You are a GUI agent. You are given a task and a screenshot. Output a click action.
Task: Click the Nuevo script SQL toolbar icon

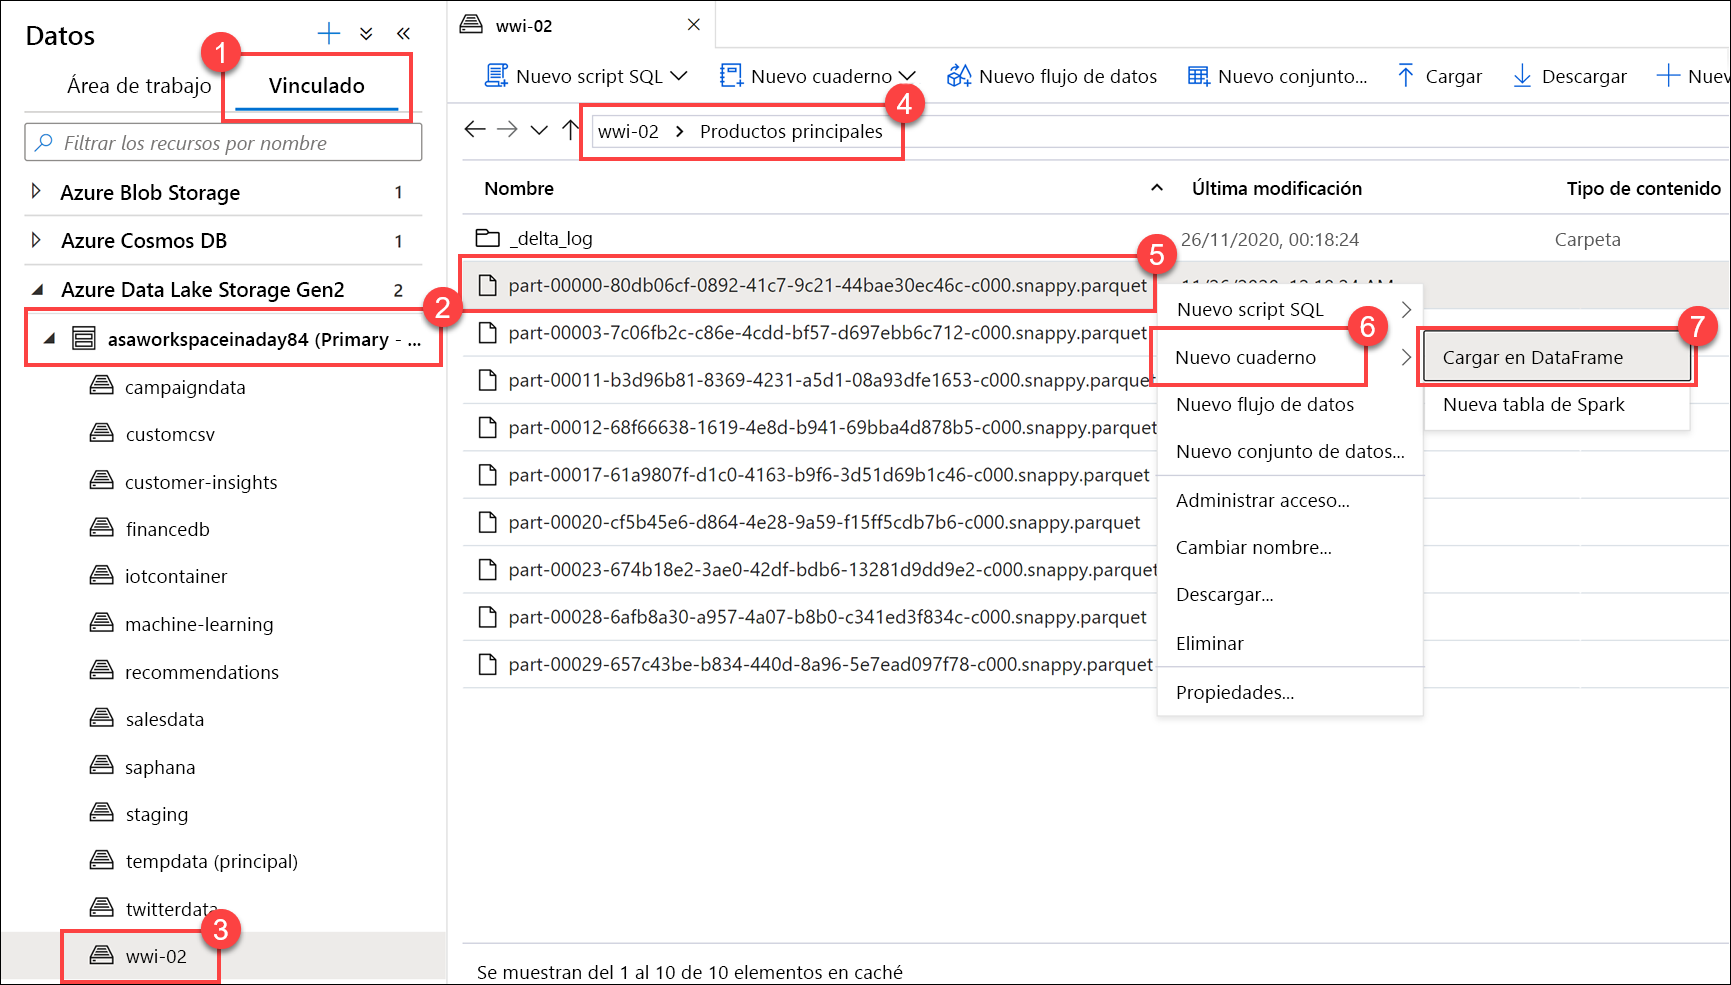[x=496, y=76]
